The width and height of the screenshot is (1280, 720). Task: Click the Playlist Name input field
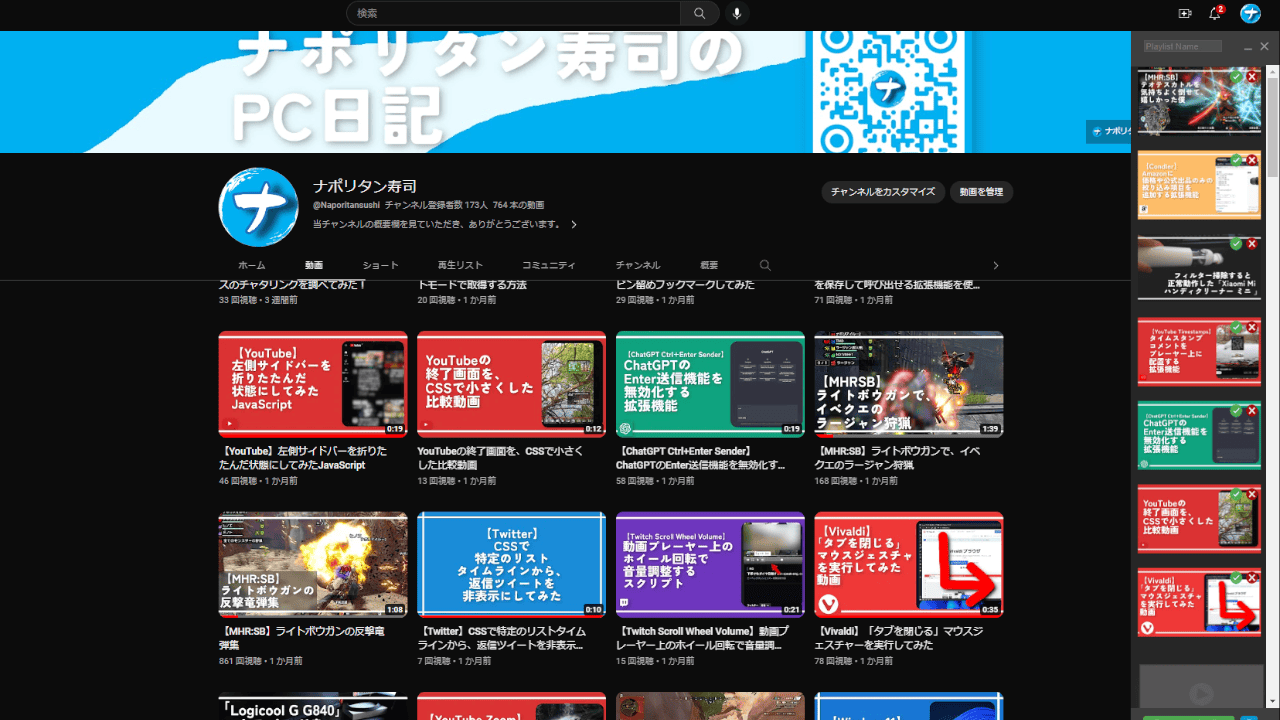(1183, 46)
